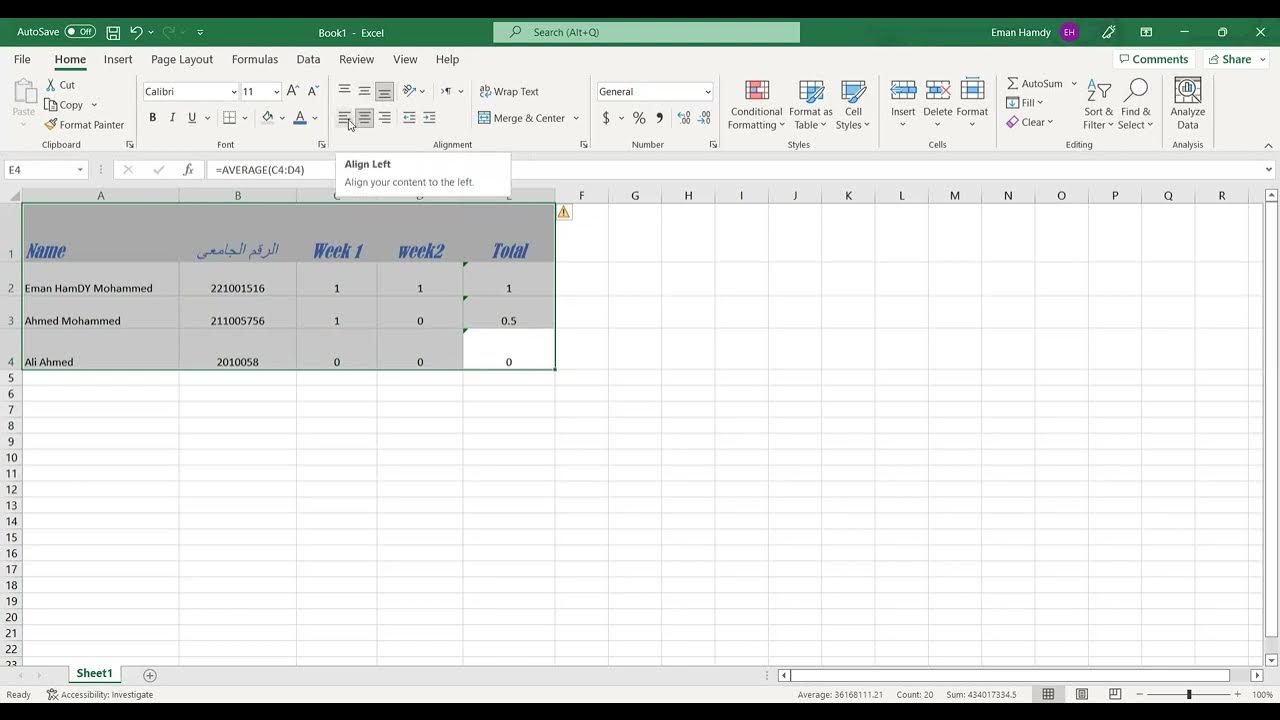
Task: Click the Merge & Center button
Action: pos(521,118)
